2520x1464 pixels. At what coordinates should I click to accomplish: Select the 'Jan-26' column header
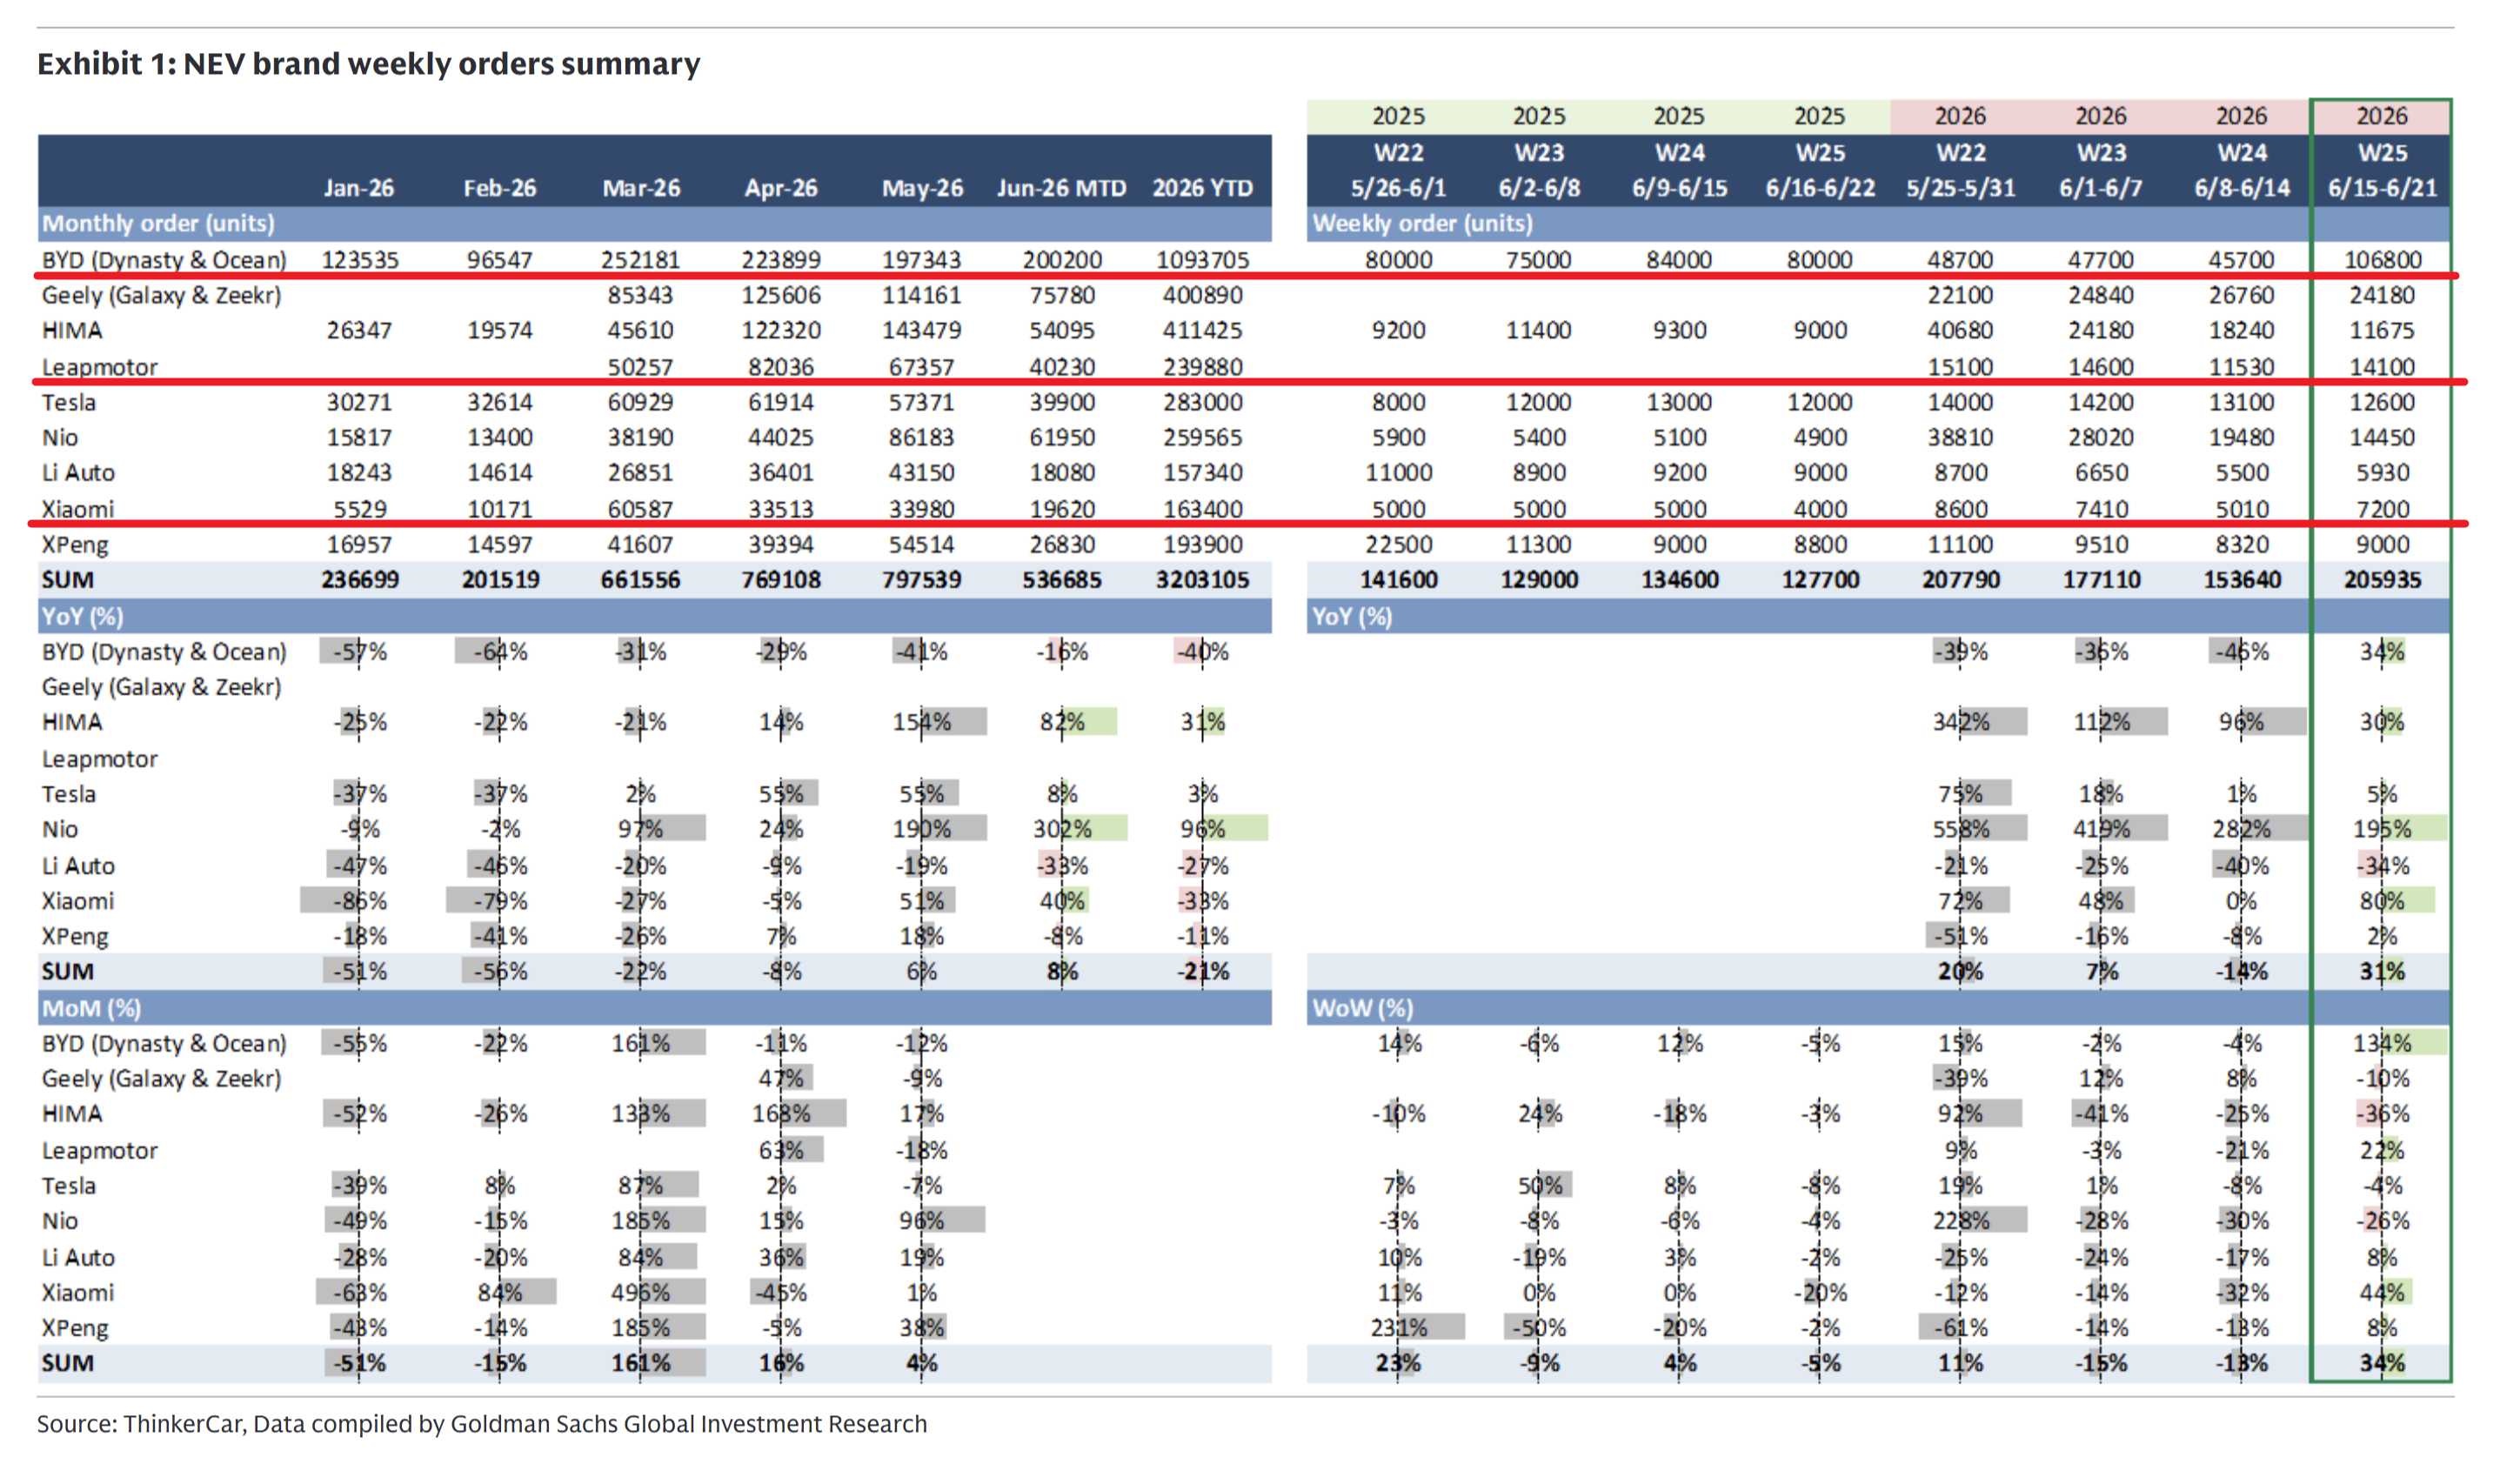point(359,188)
